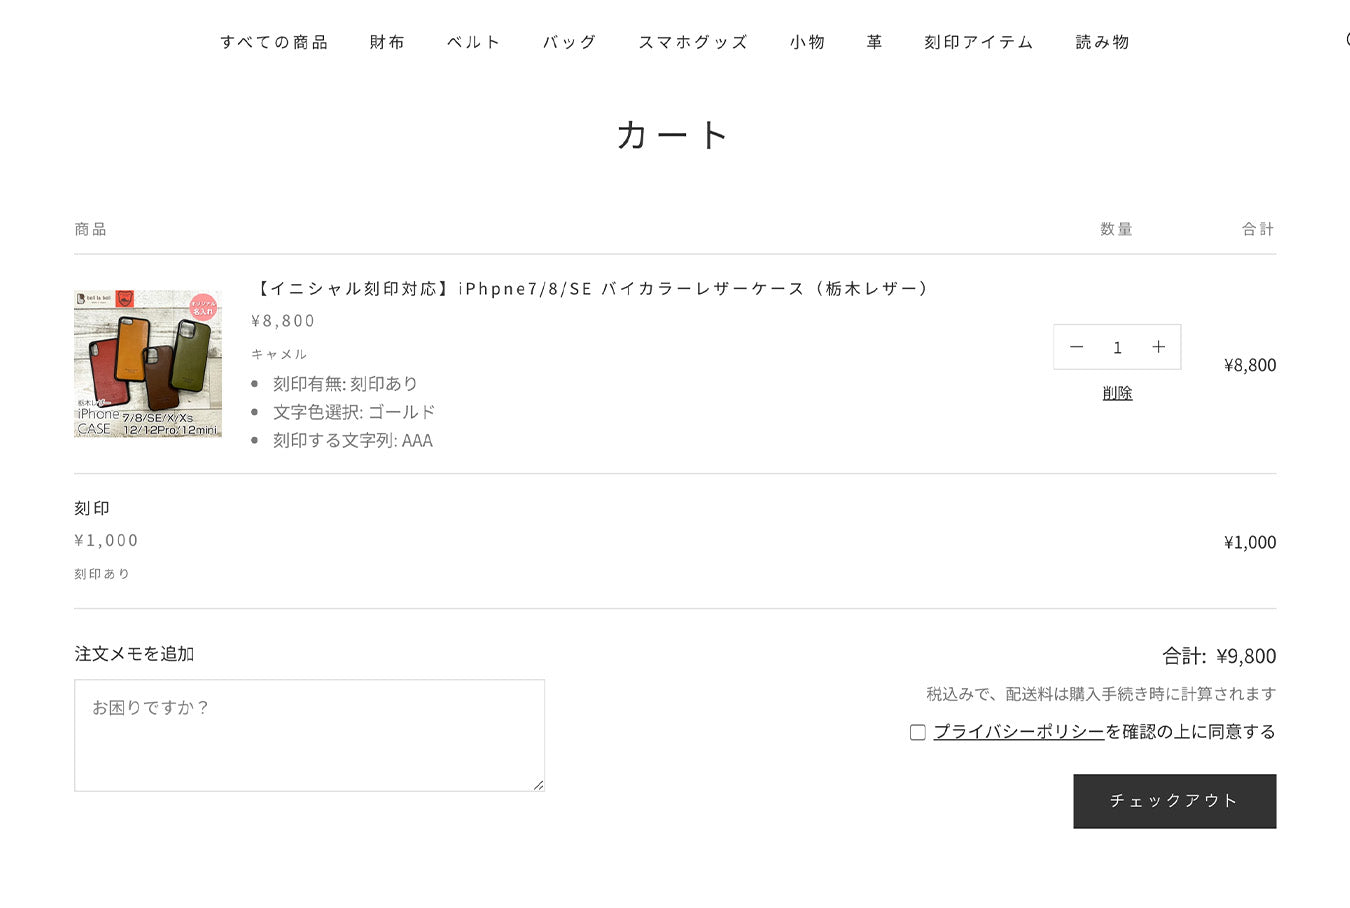
Task: Navigate to スマホグッズ
Action: 693,42
